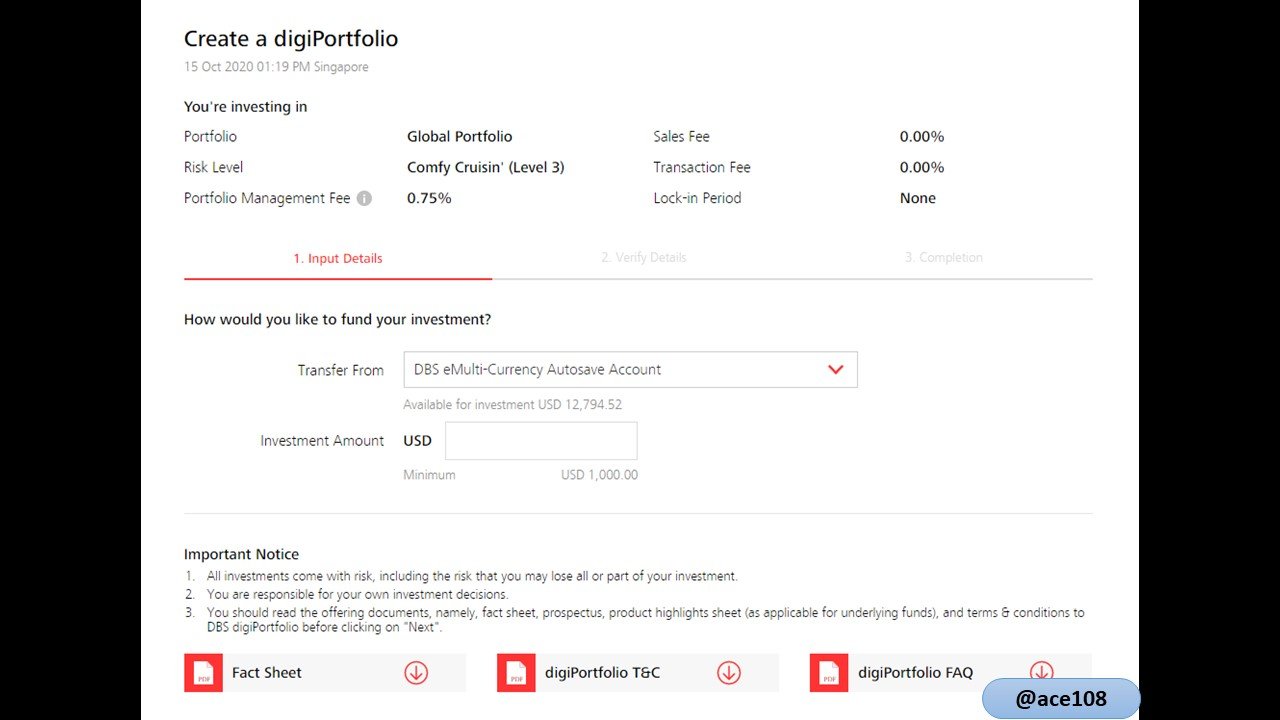Click the minimum USD 1,000.00 text
The image size is (1280, 720).
tap(599, 475)
